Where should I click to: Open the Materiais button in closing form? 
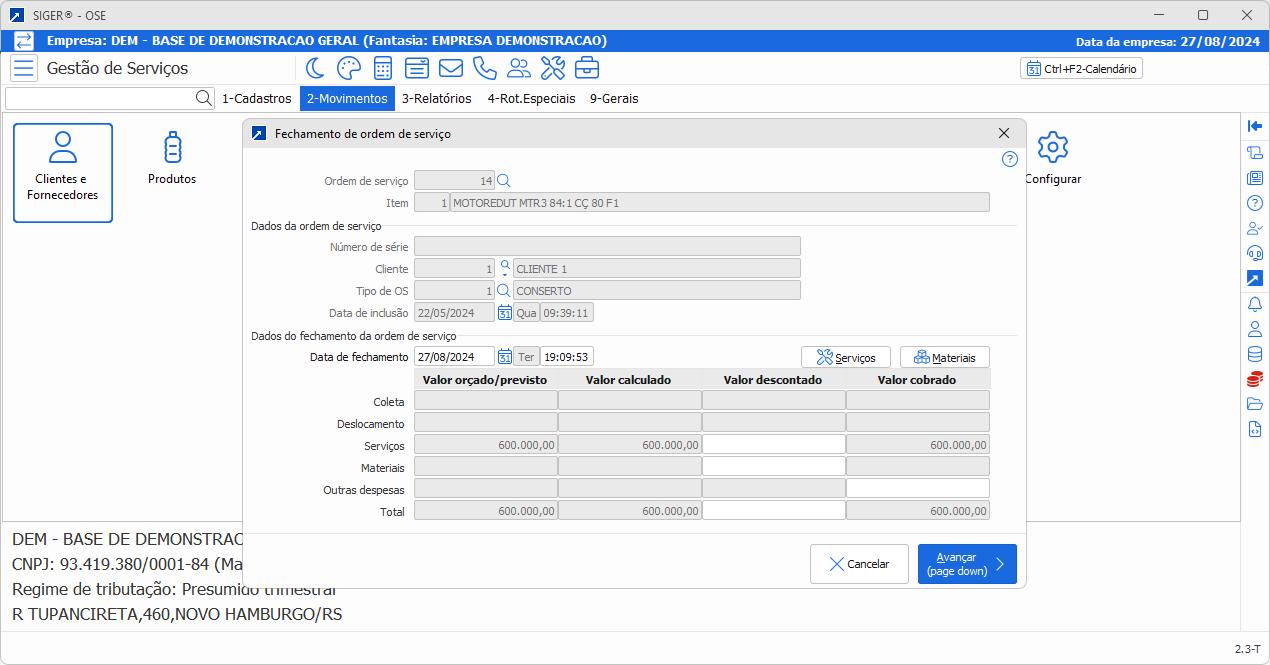(x=944, y=357)
